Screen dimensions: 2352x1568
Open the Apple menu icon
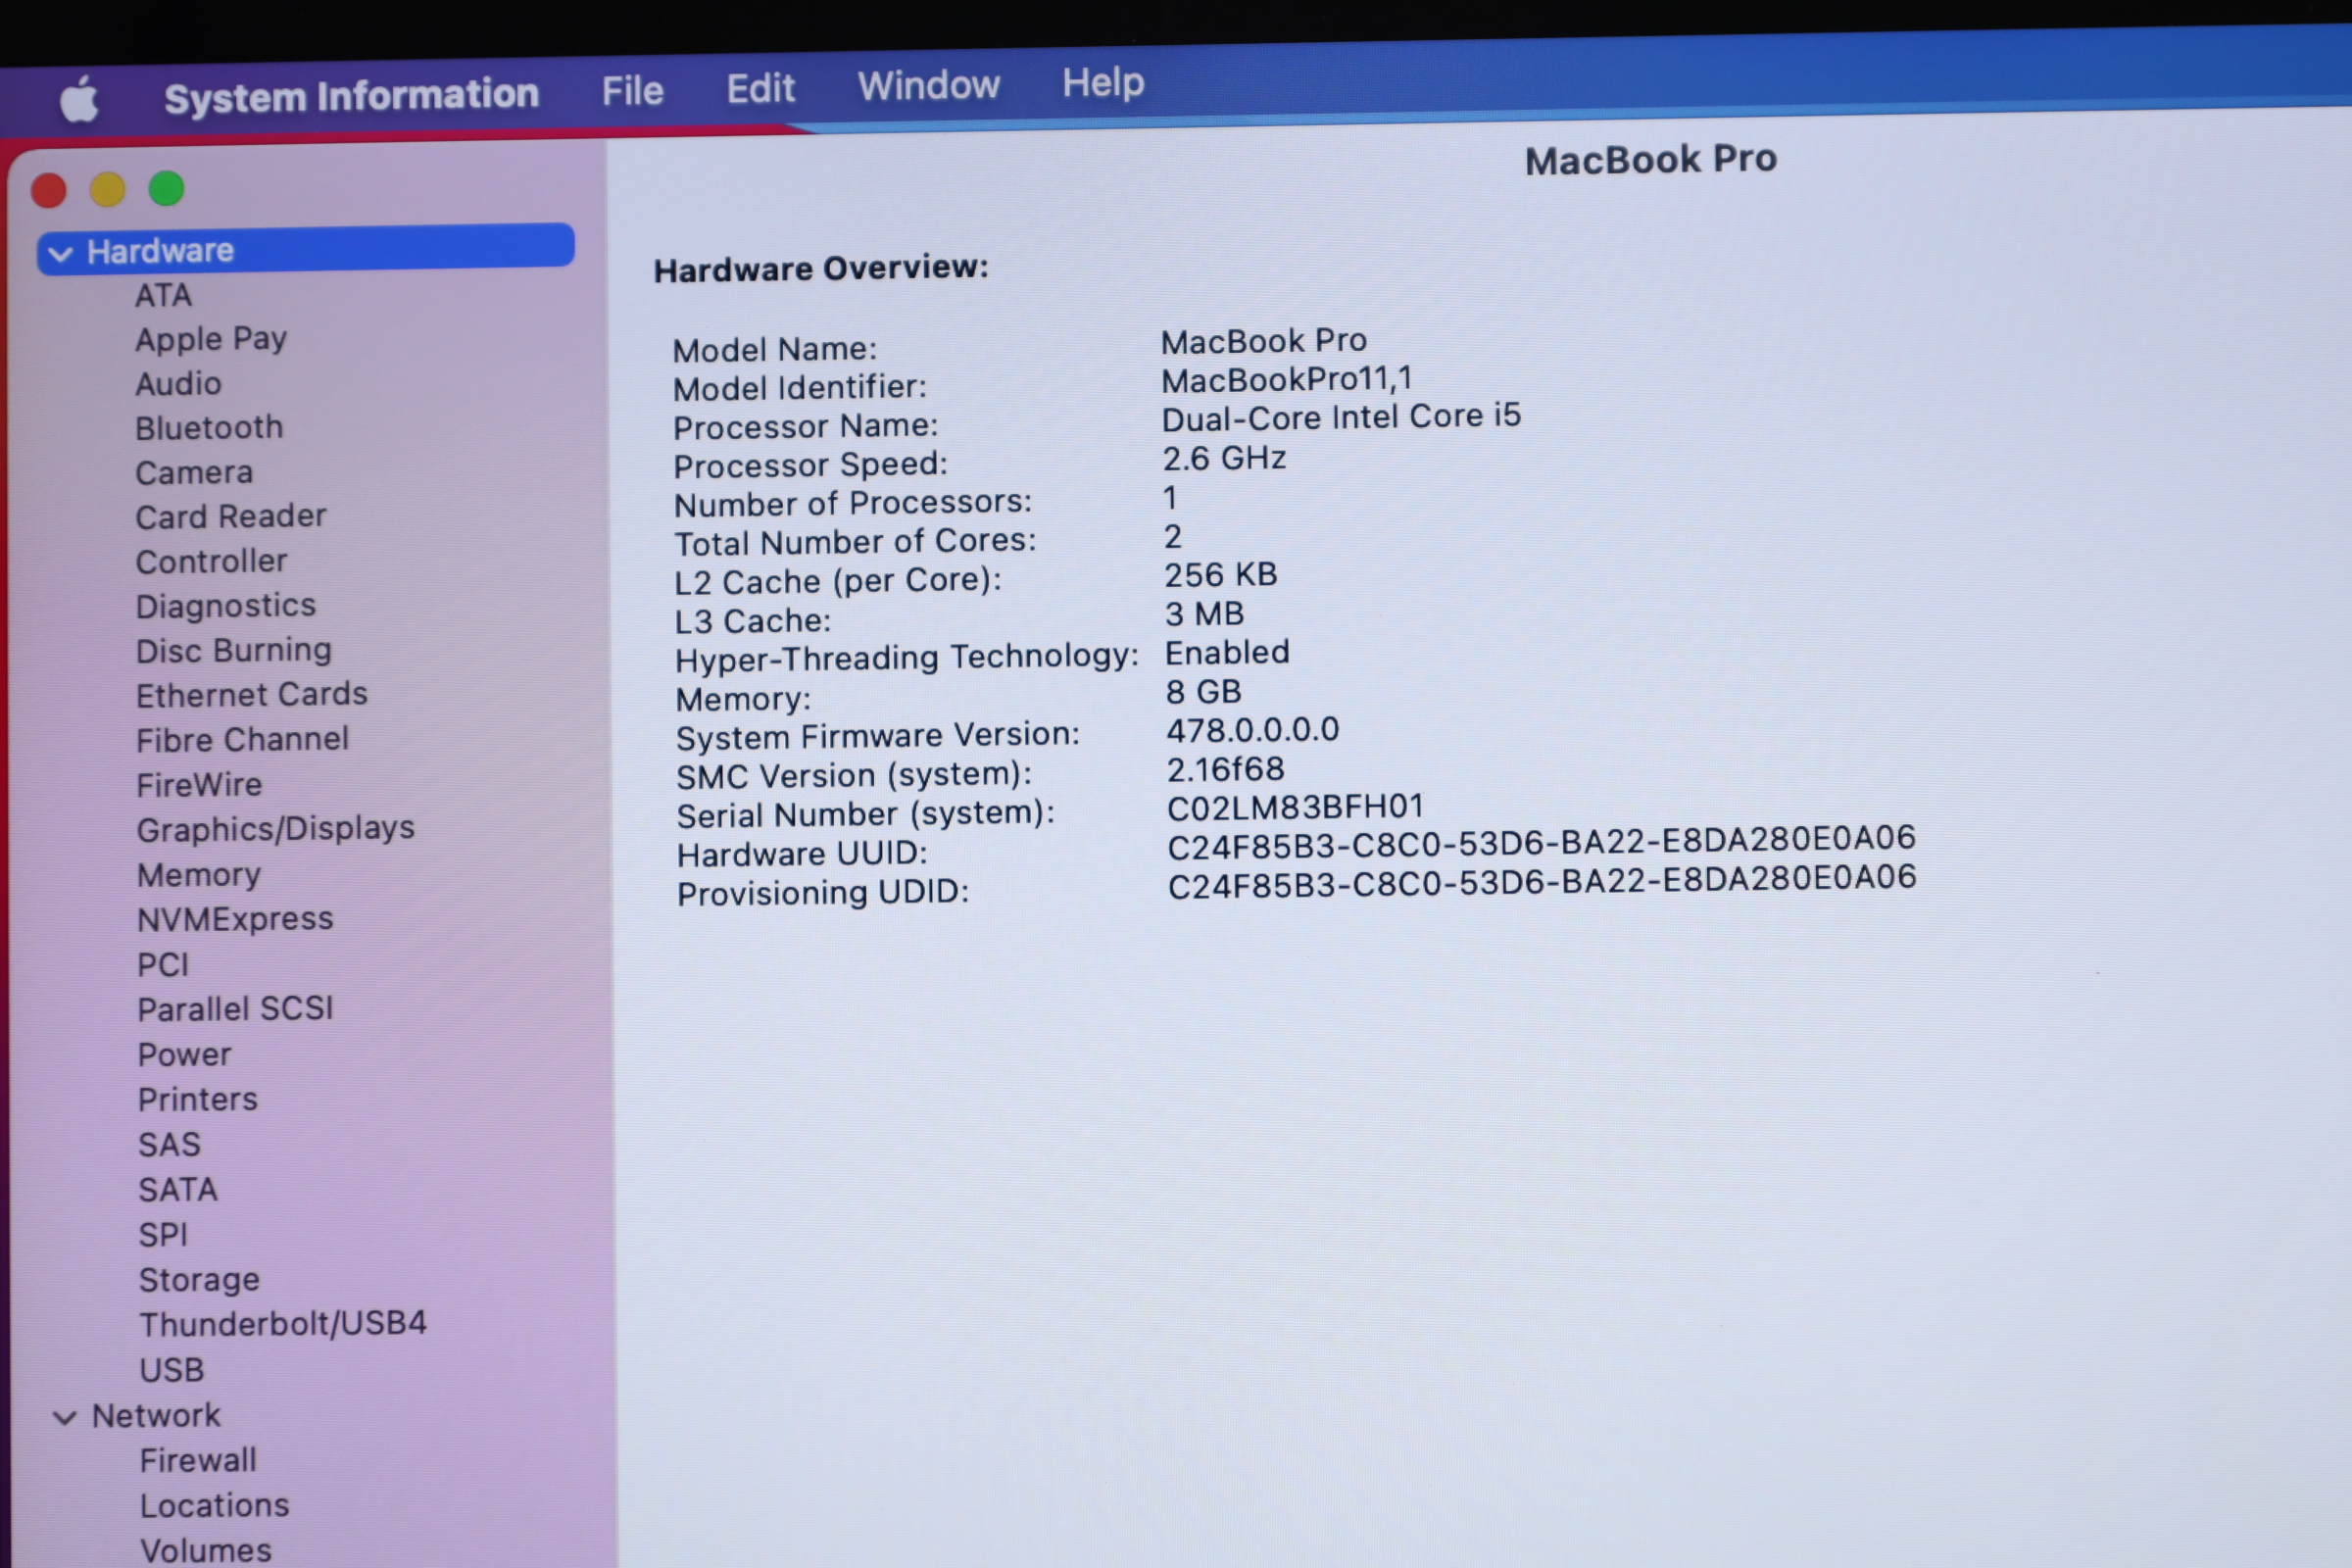pos(79,99)
